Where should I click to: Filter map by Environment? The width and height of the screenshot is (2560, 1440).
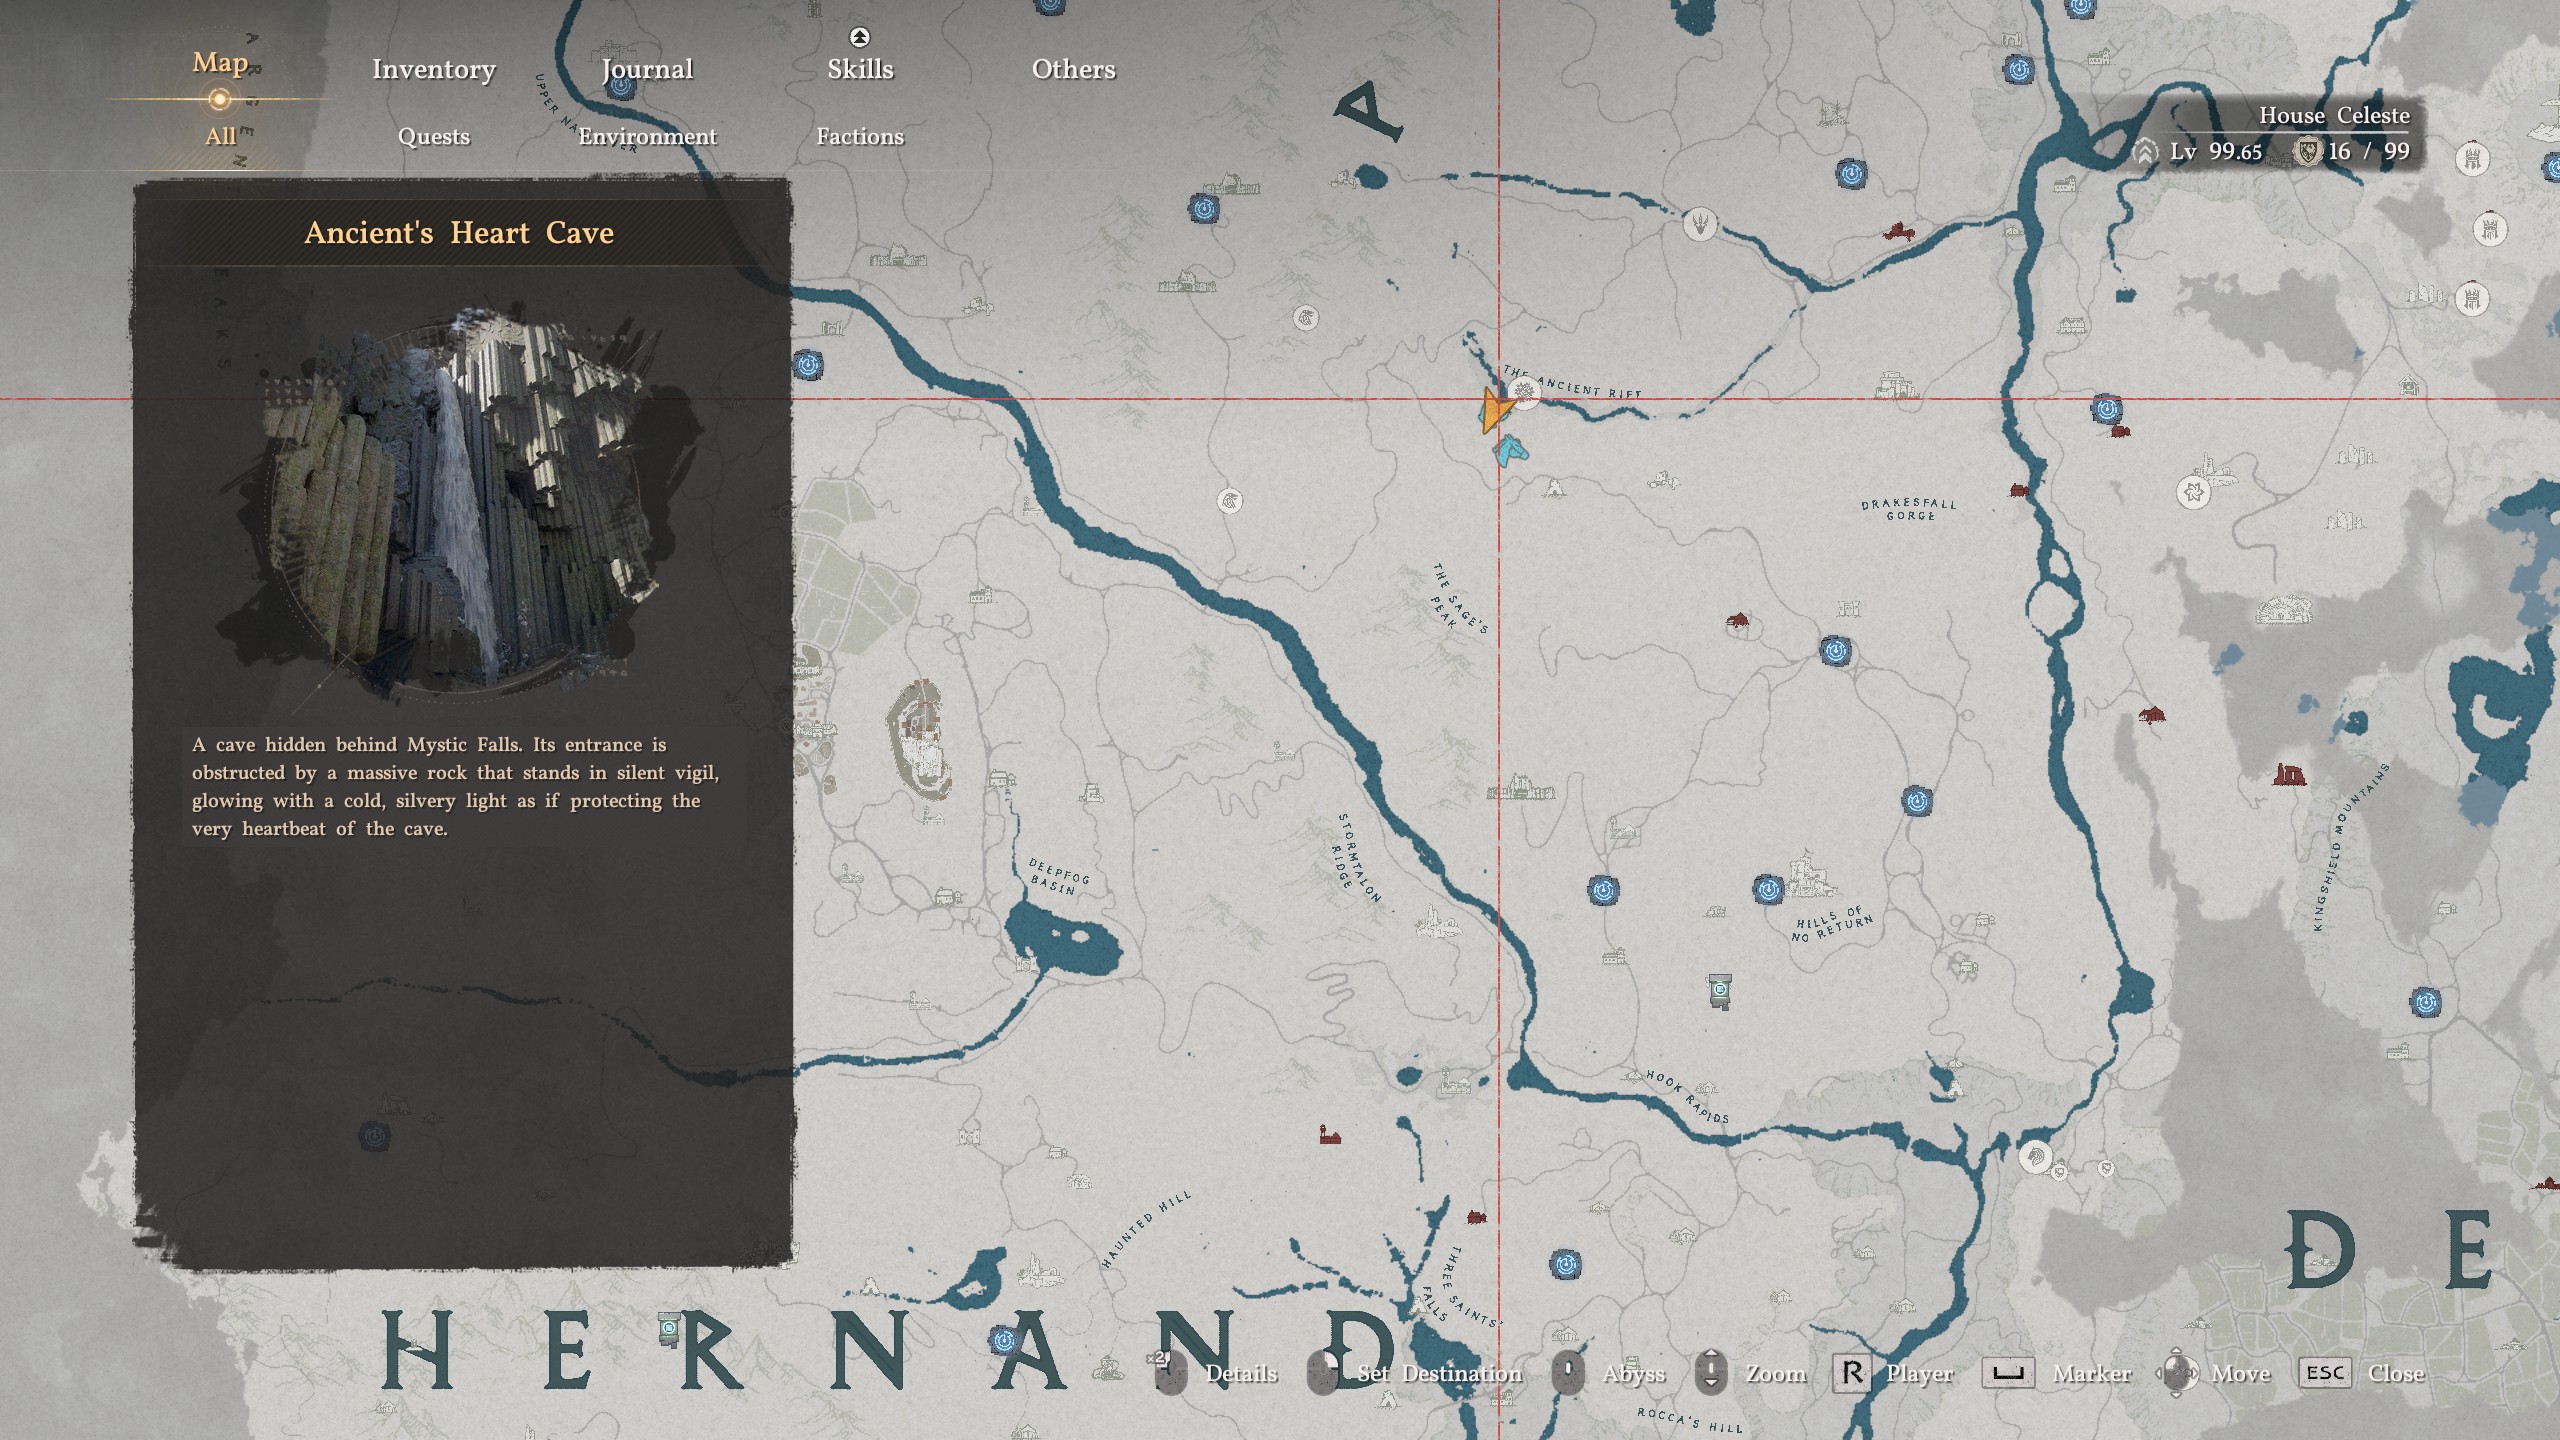647,136
